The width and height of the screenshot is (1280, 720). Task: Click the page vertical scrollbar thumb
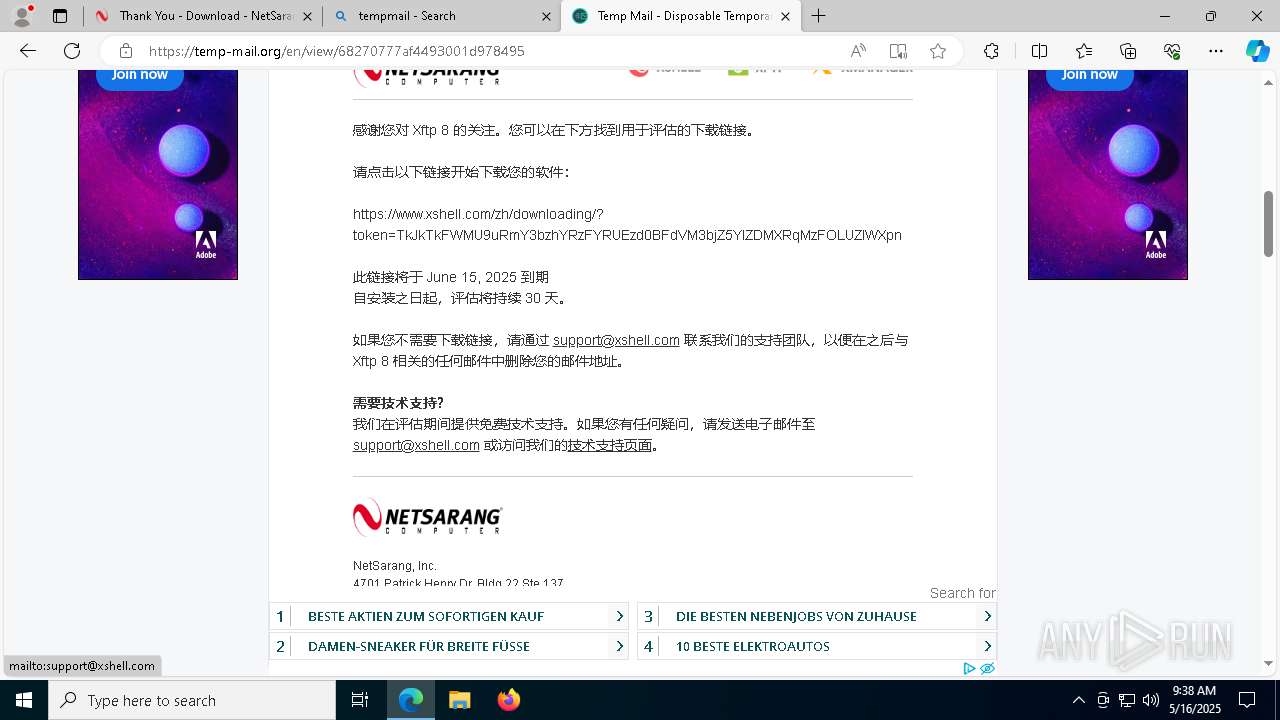tap(1268, 223)
